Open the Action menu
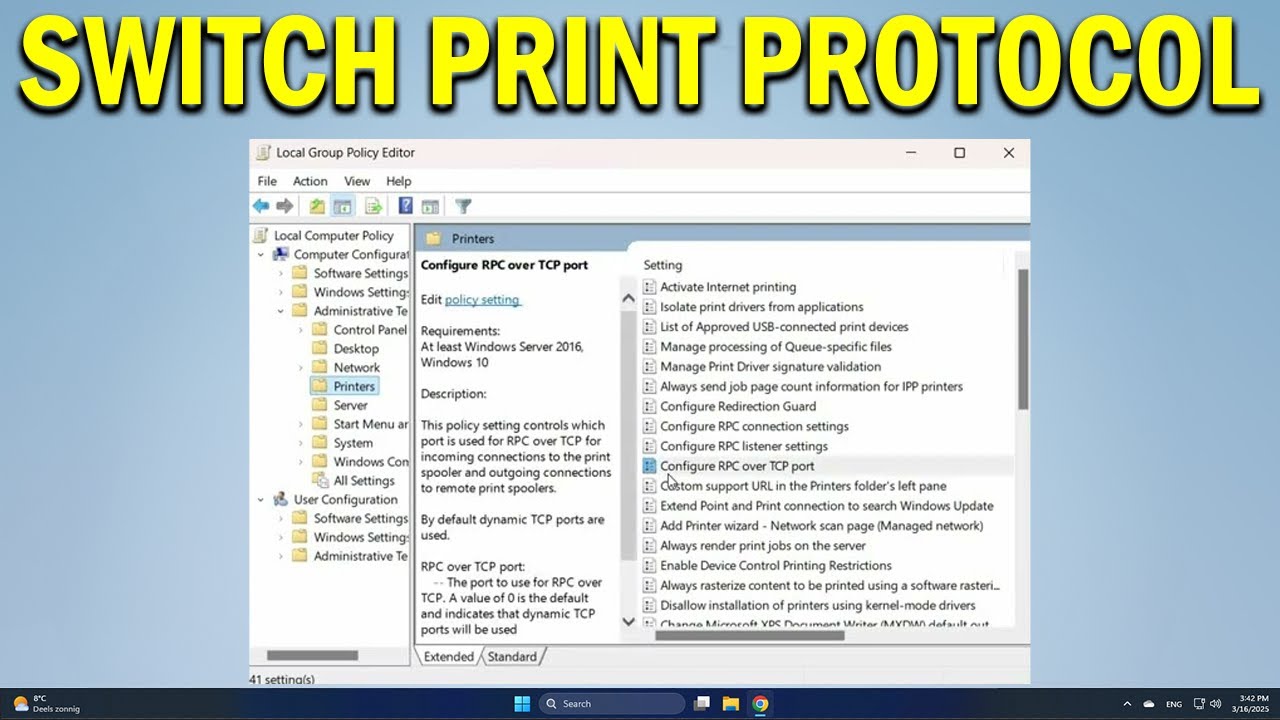The width and height of the screenshot is (1280, 720). 310,181
